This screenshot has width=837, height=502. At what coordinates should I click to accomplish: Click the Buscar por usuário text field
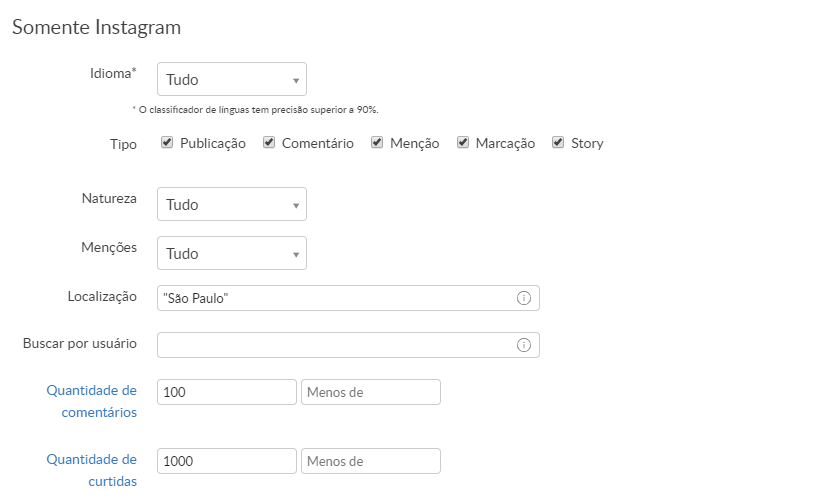click(335, 345)
